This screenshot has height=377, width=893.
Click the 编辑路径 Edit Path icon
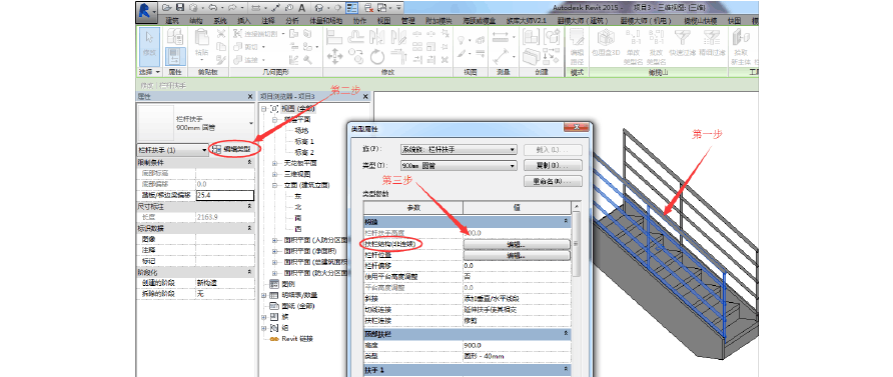pyautogui.click(x=576, y=47)
